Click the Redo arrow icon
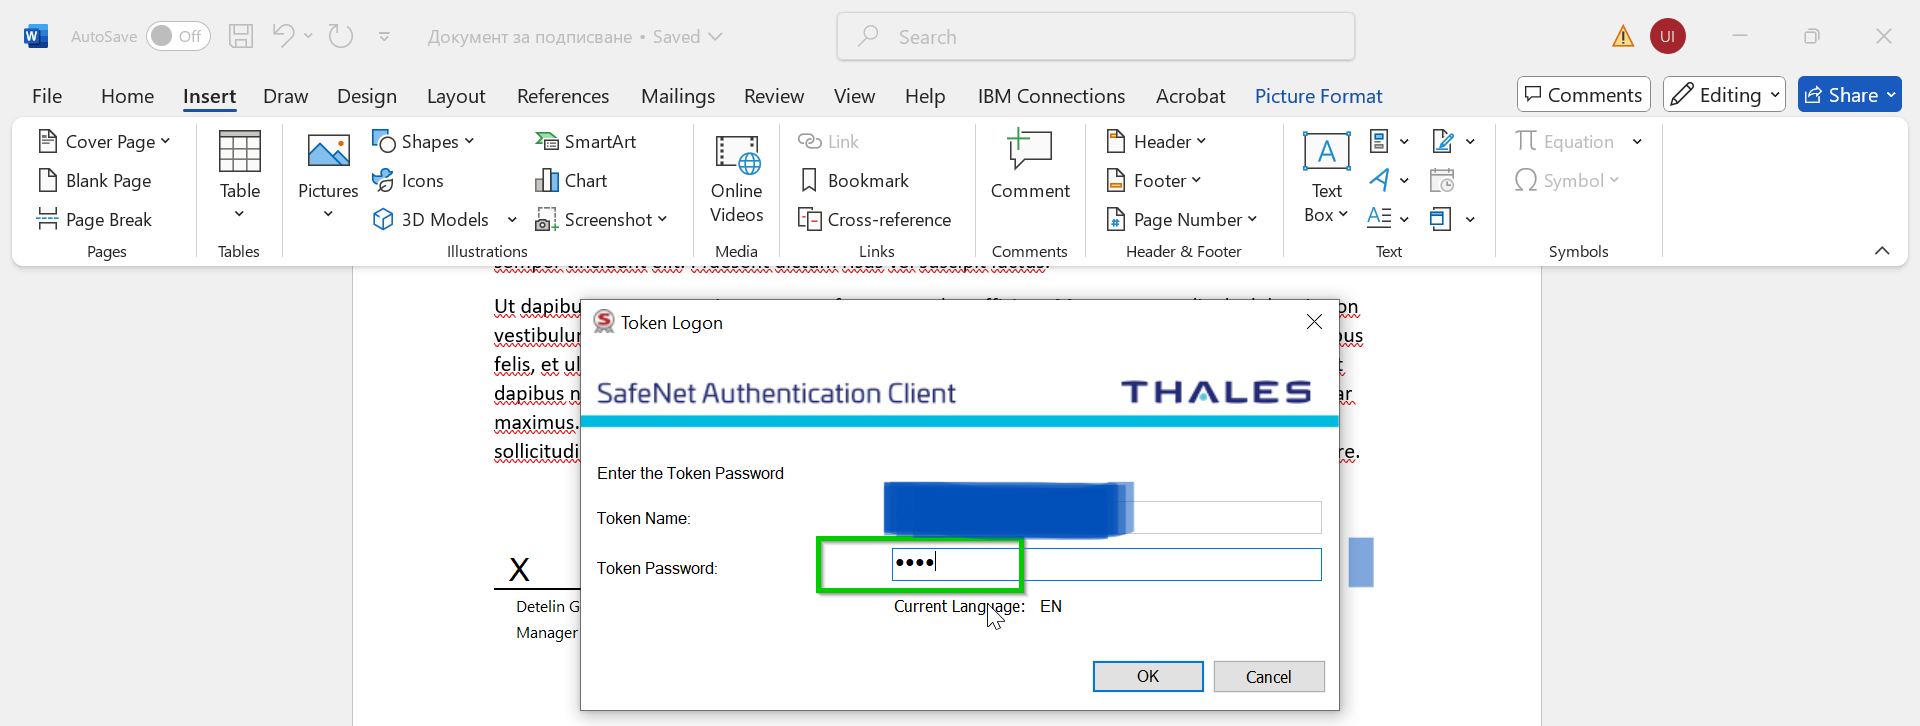The height and width of the screenshot is (726, 1920). click(341, 36)
